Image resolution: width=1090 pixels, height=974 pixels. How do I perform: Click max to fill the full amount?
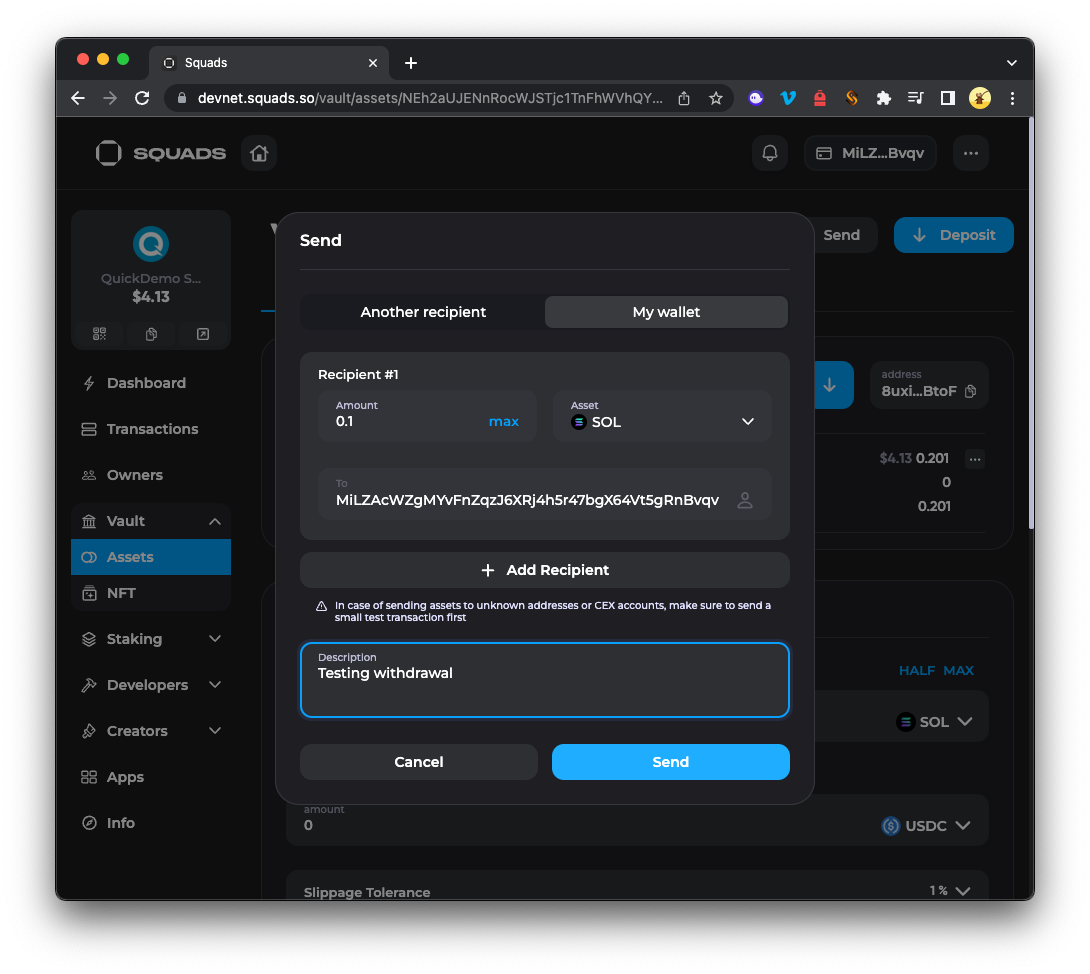coord(504,421)
